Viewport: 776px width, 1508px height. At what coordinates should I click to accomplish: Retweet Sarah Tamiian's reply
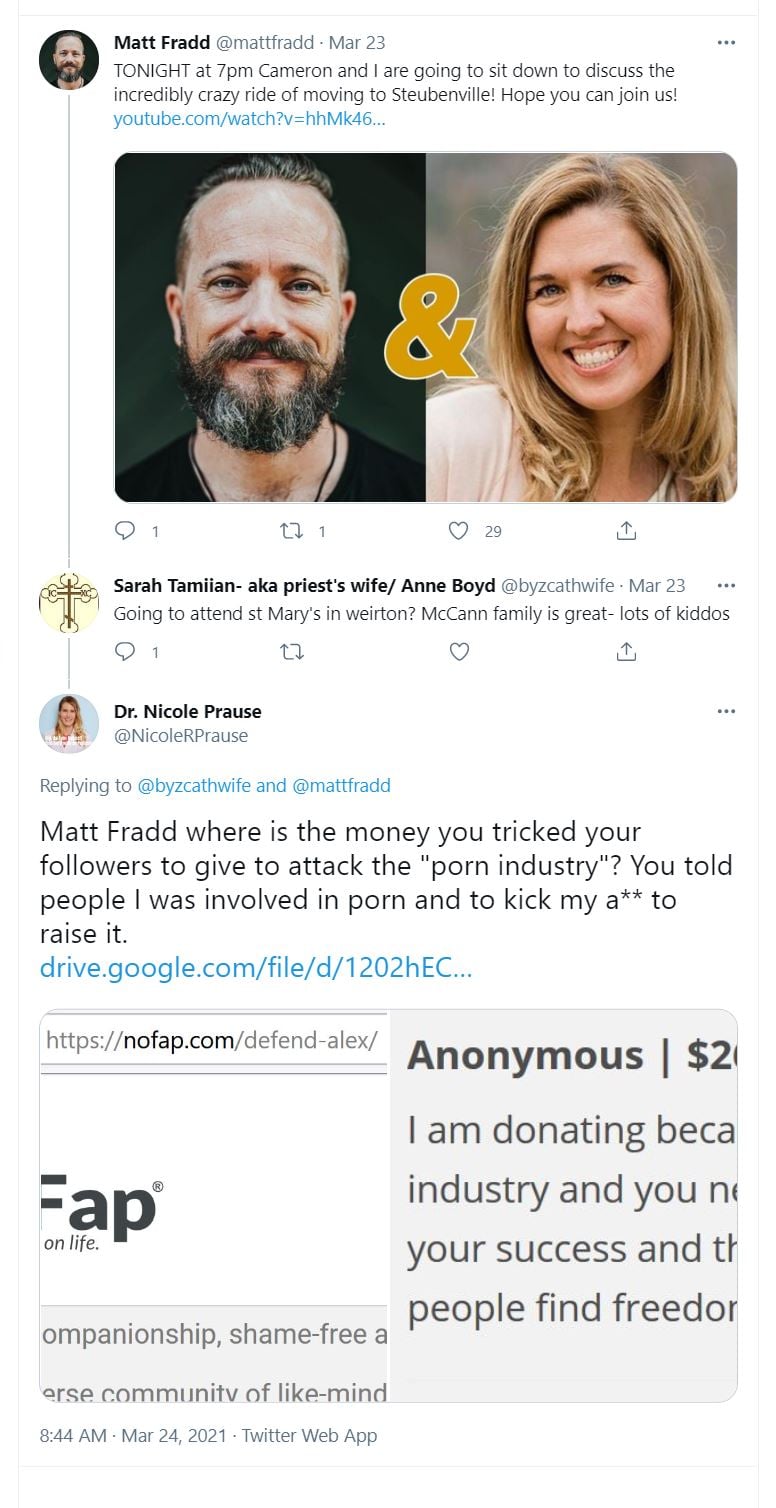[293, 652]
